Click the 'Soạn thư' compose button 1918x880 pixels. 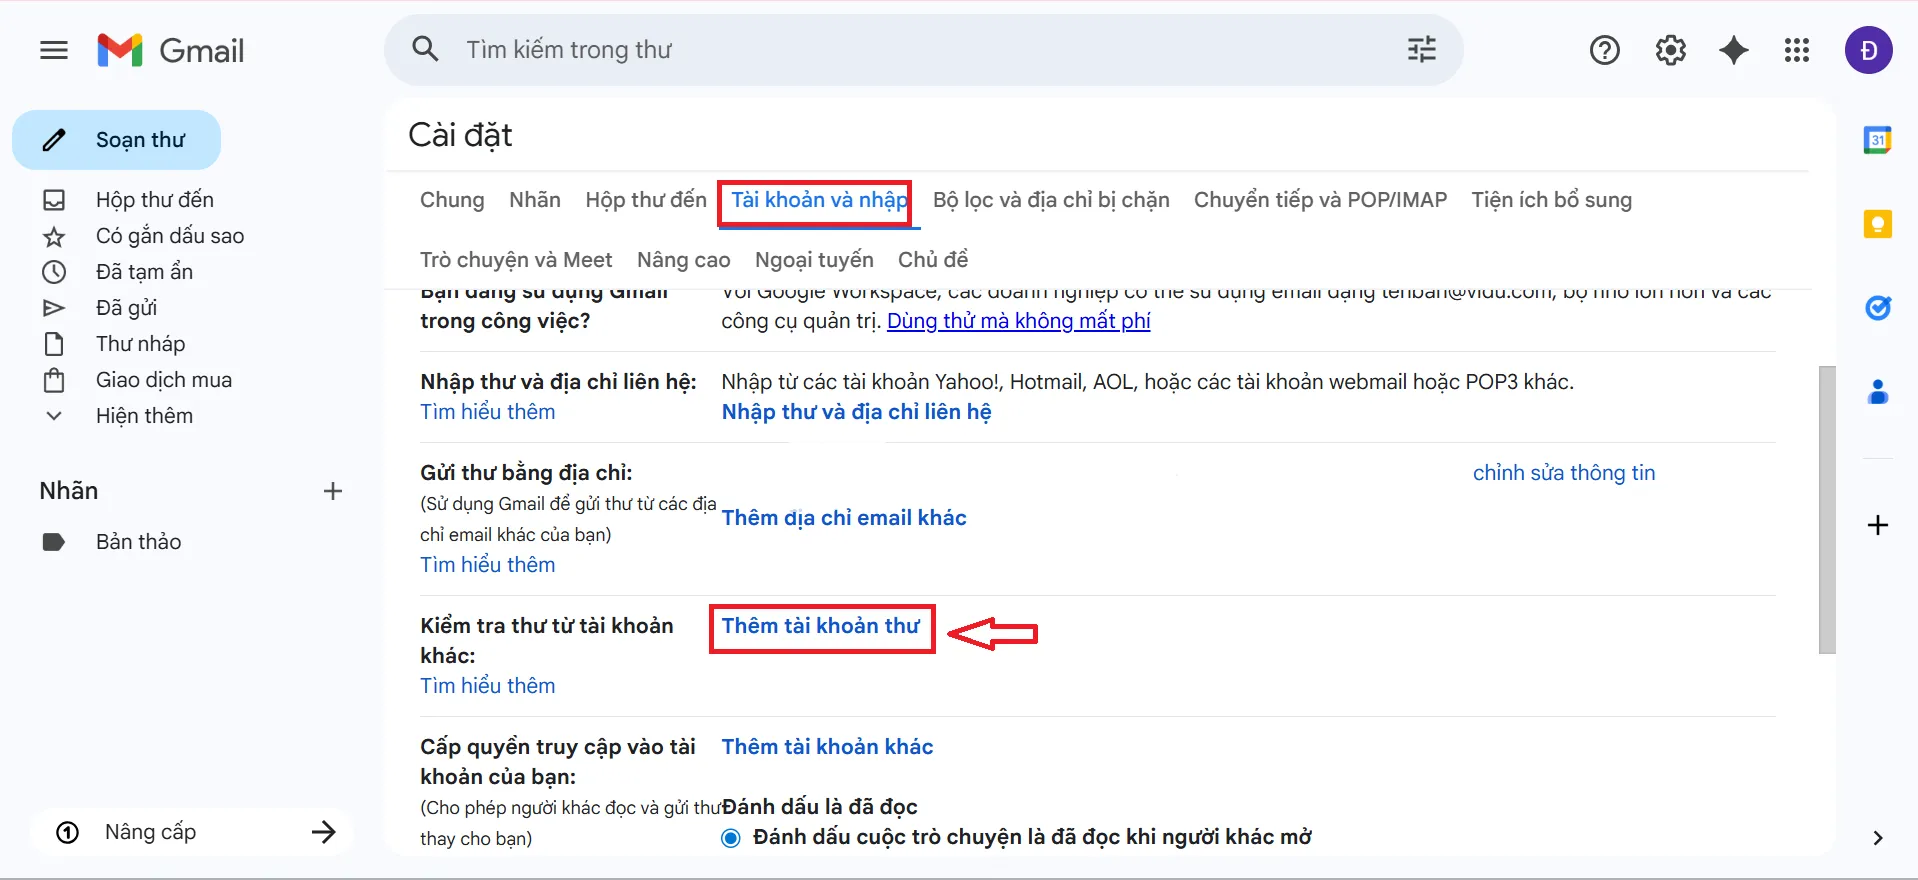pos(117,140)
